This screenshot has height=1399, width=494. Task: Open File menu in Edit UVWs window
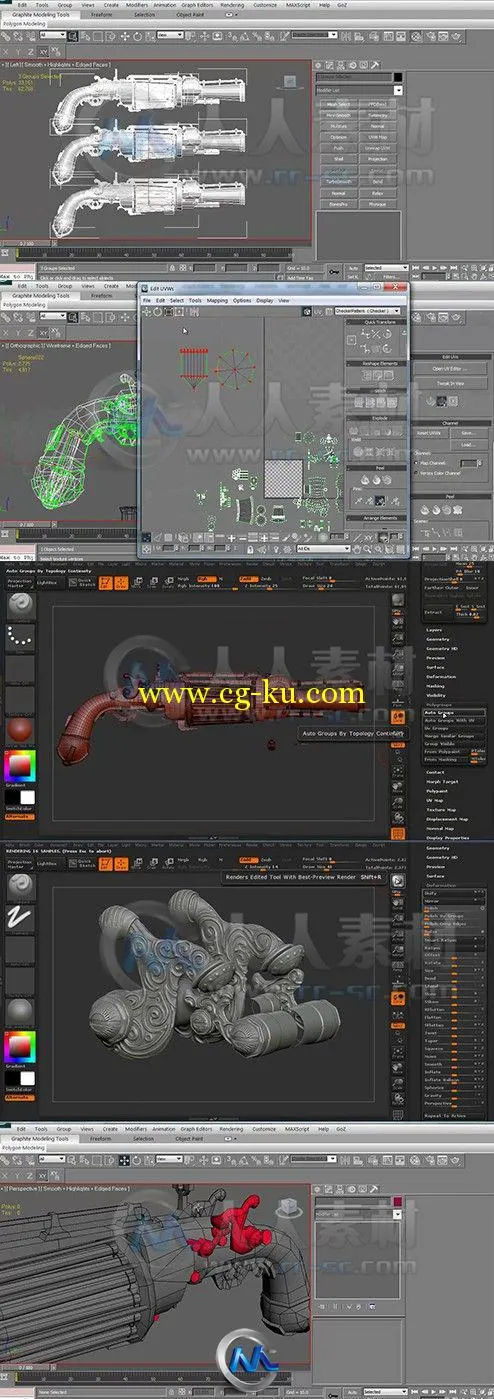coord(146,301)
